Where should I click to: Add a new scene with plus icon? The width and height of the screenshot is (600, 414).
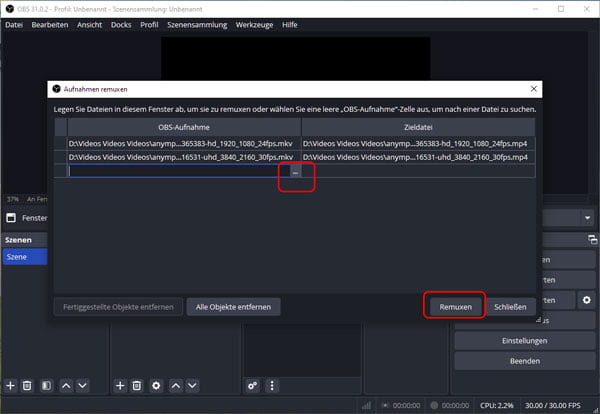coord(11,386)
